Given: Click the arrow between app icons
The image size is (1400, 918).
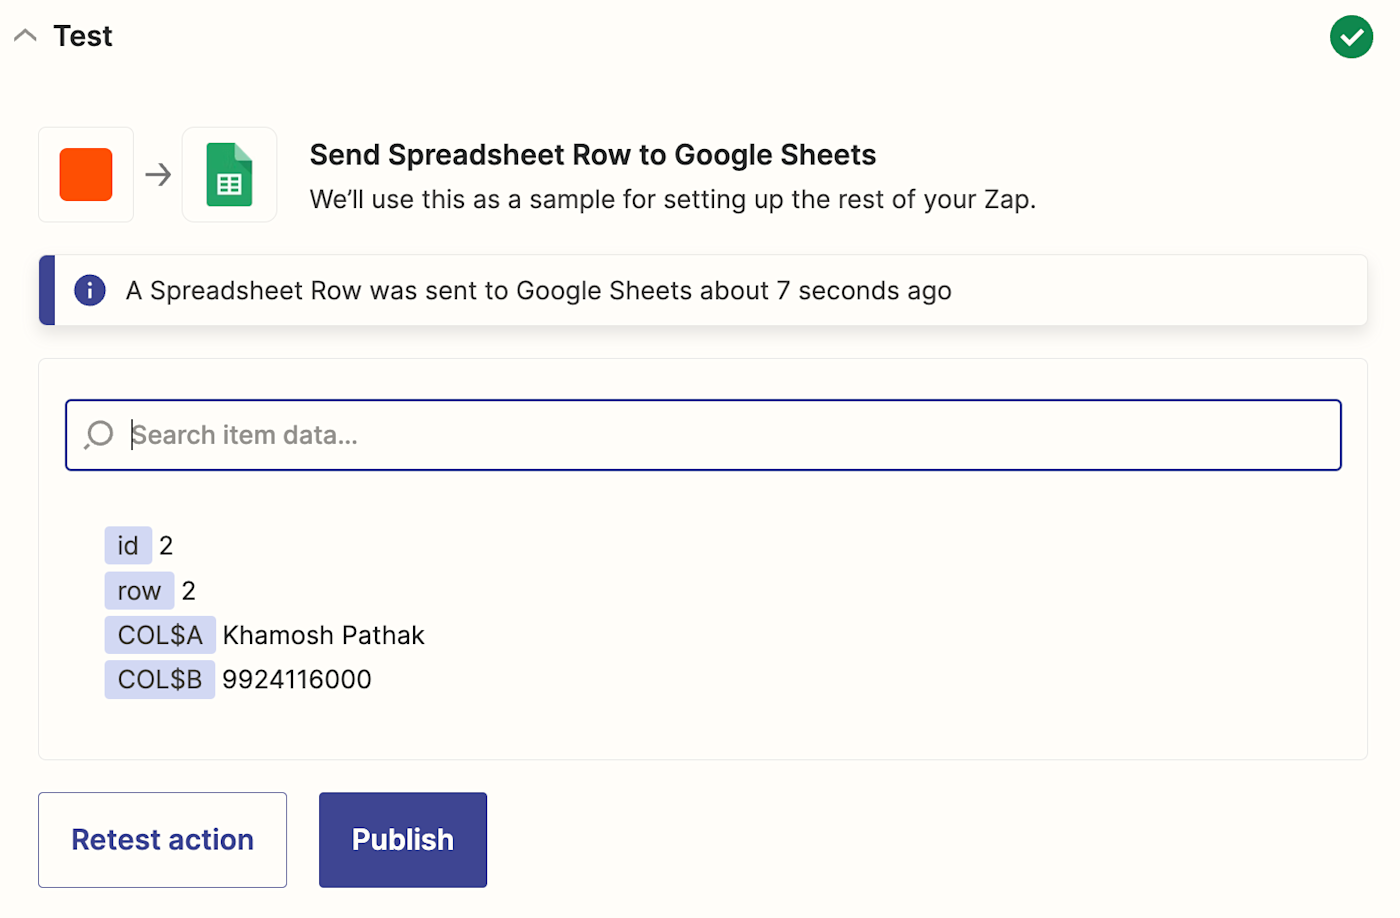Looking at the screenshot, I should (x=158, y=175).
